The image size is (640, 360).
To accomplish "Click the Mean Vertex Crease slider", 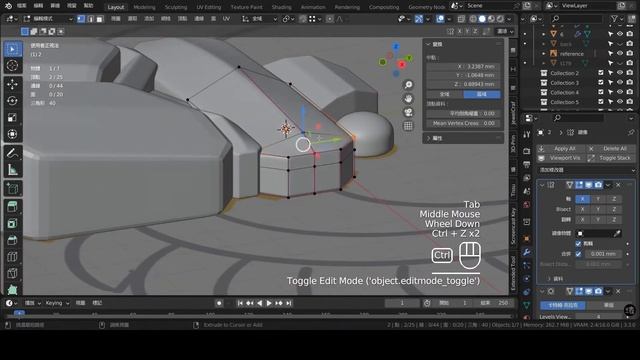I will point(463,123).
